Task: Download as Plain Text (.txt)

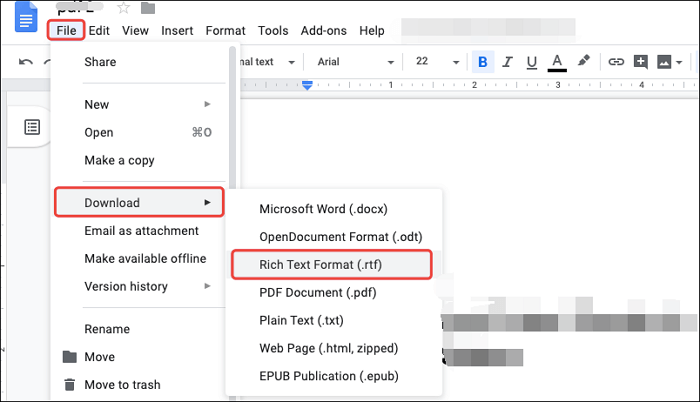Action: click(334, 320)
